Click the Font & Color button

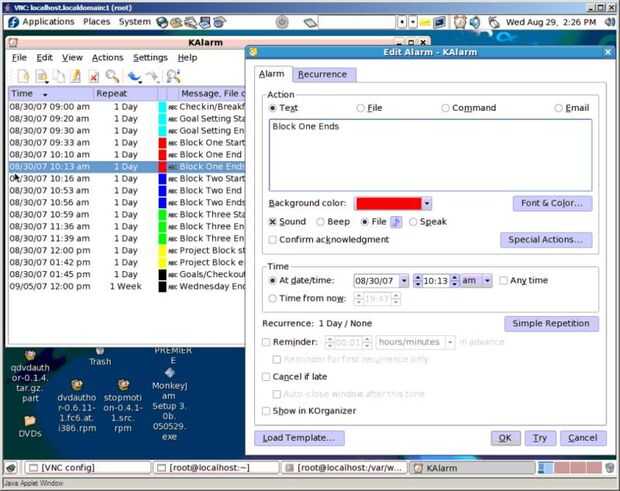coord(552,204)
